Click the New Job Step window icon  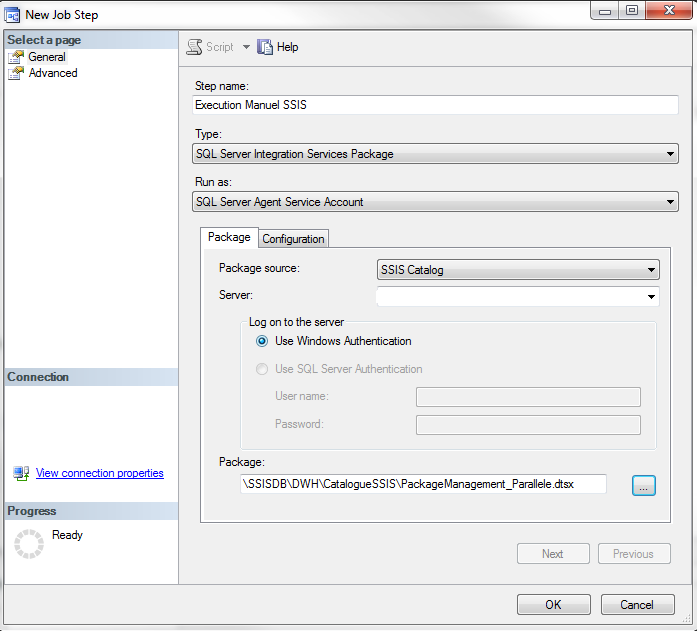point(12,15)
